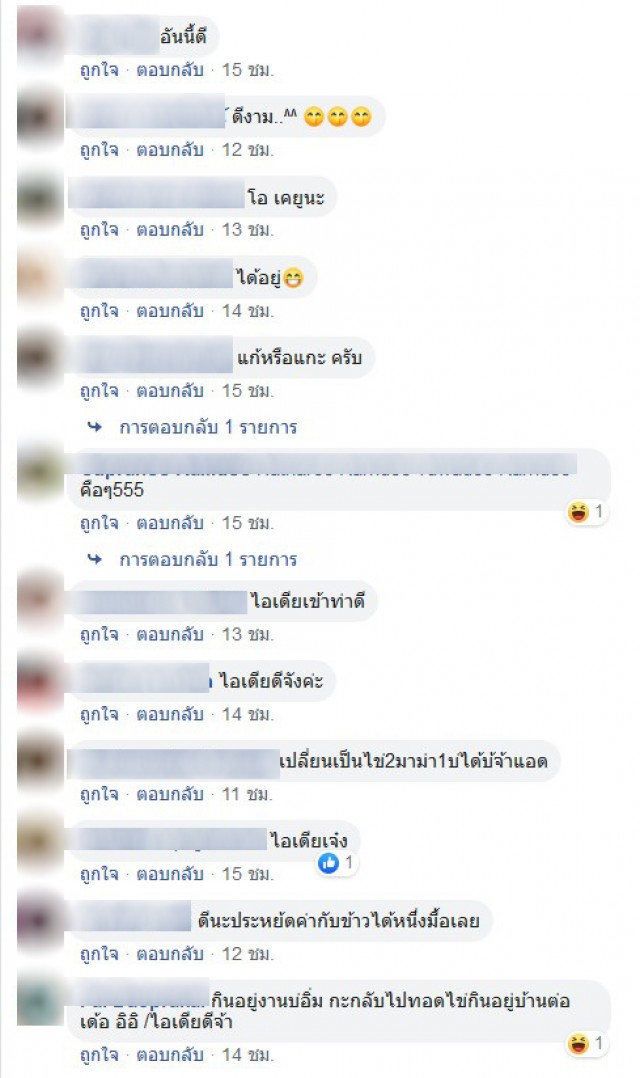Like the ดีนะประหยัดค่ากับข้าว comment
The image size is (640, 1078).
[99, 954]
